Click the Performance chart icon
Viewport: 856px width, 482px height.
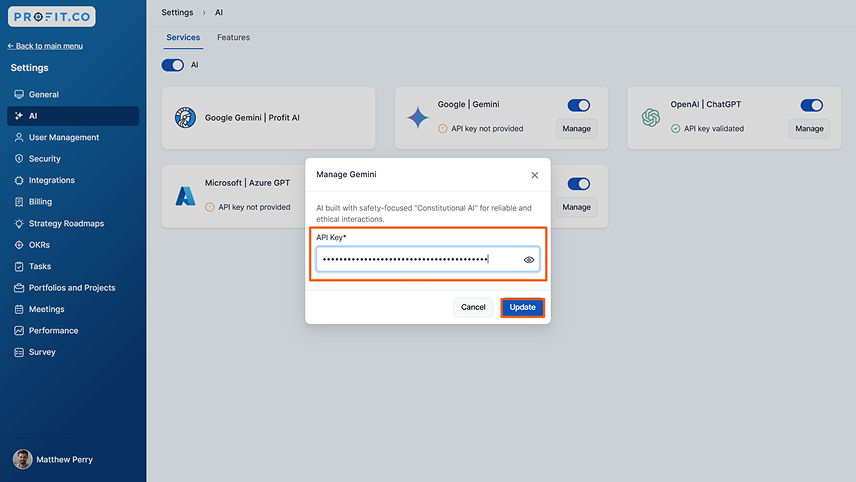coord(19,331)
